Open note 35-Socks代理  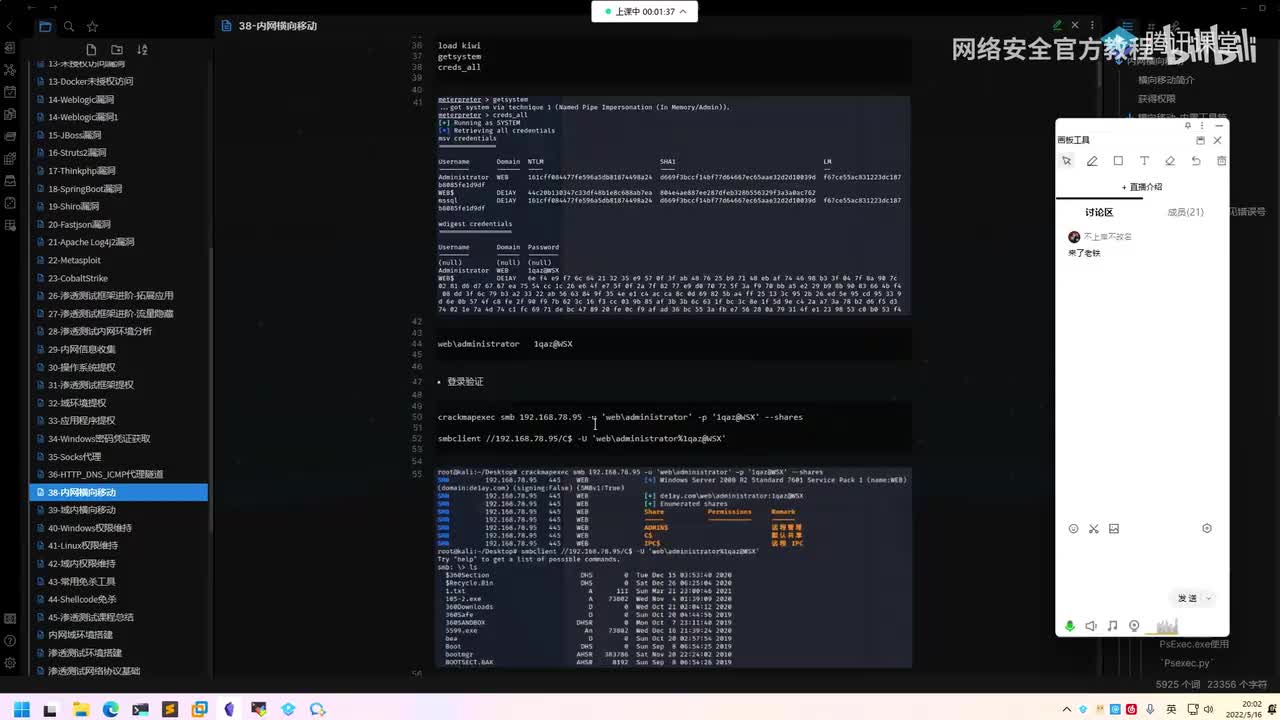click(x=75, y=456)
